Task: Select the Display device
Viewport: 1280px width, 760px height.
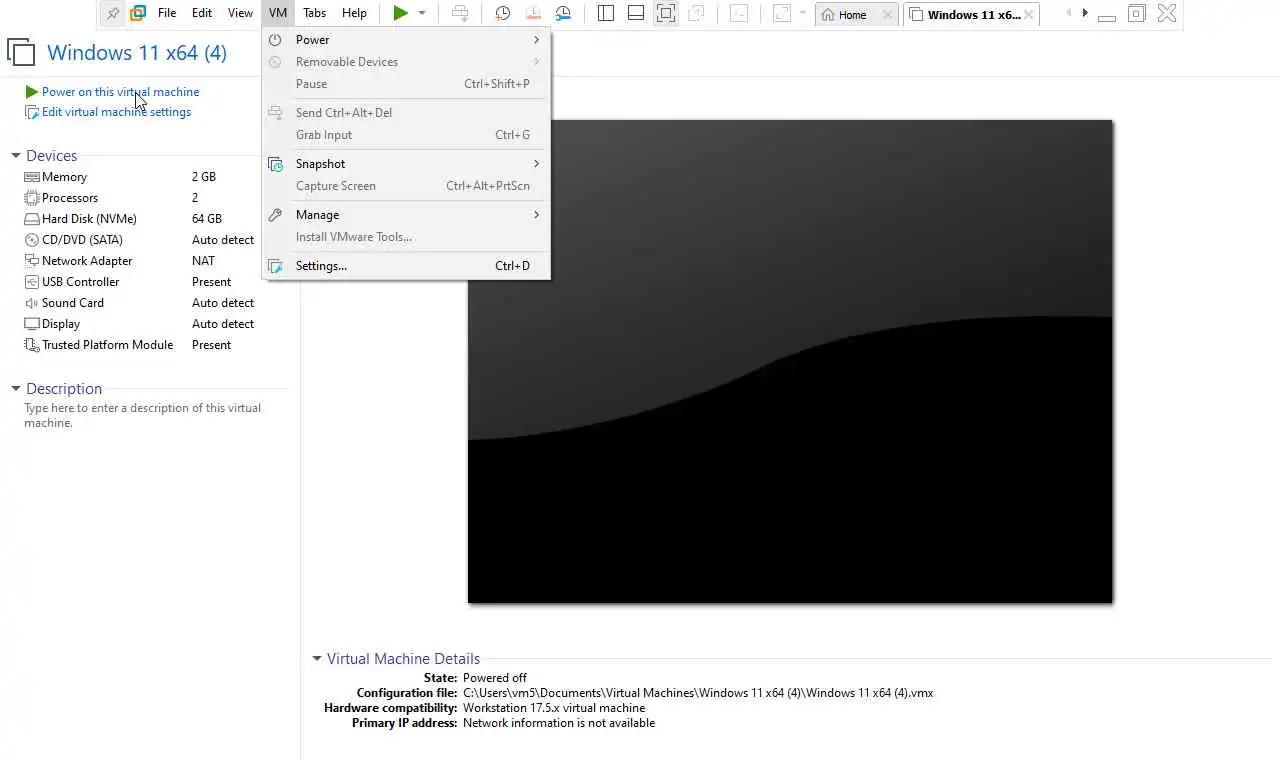Action: click(140, 324)
